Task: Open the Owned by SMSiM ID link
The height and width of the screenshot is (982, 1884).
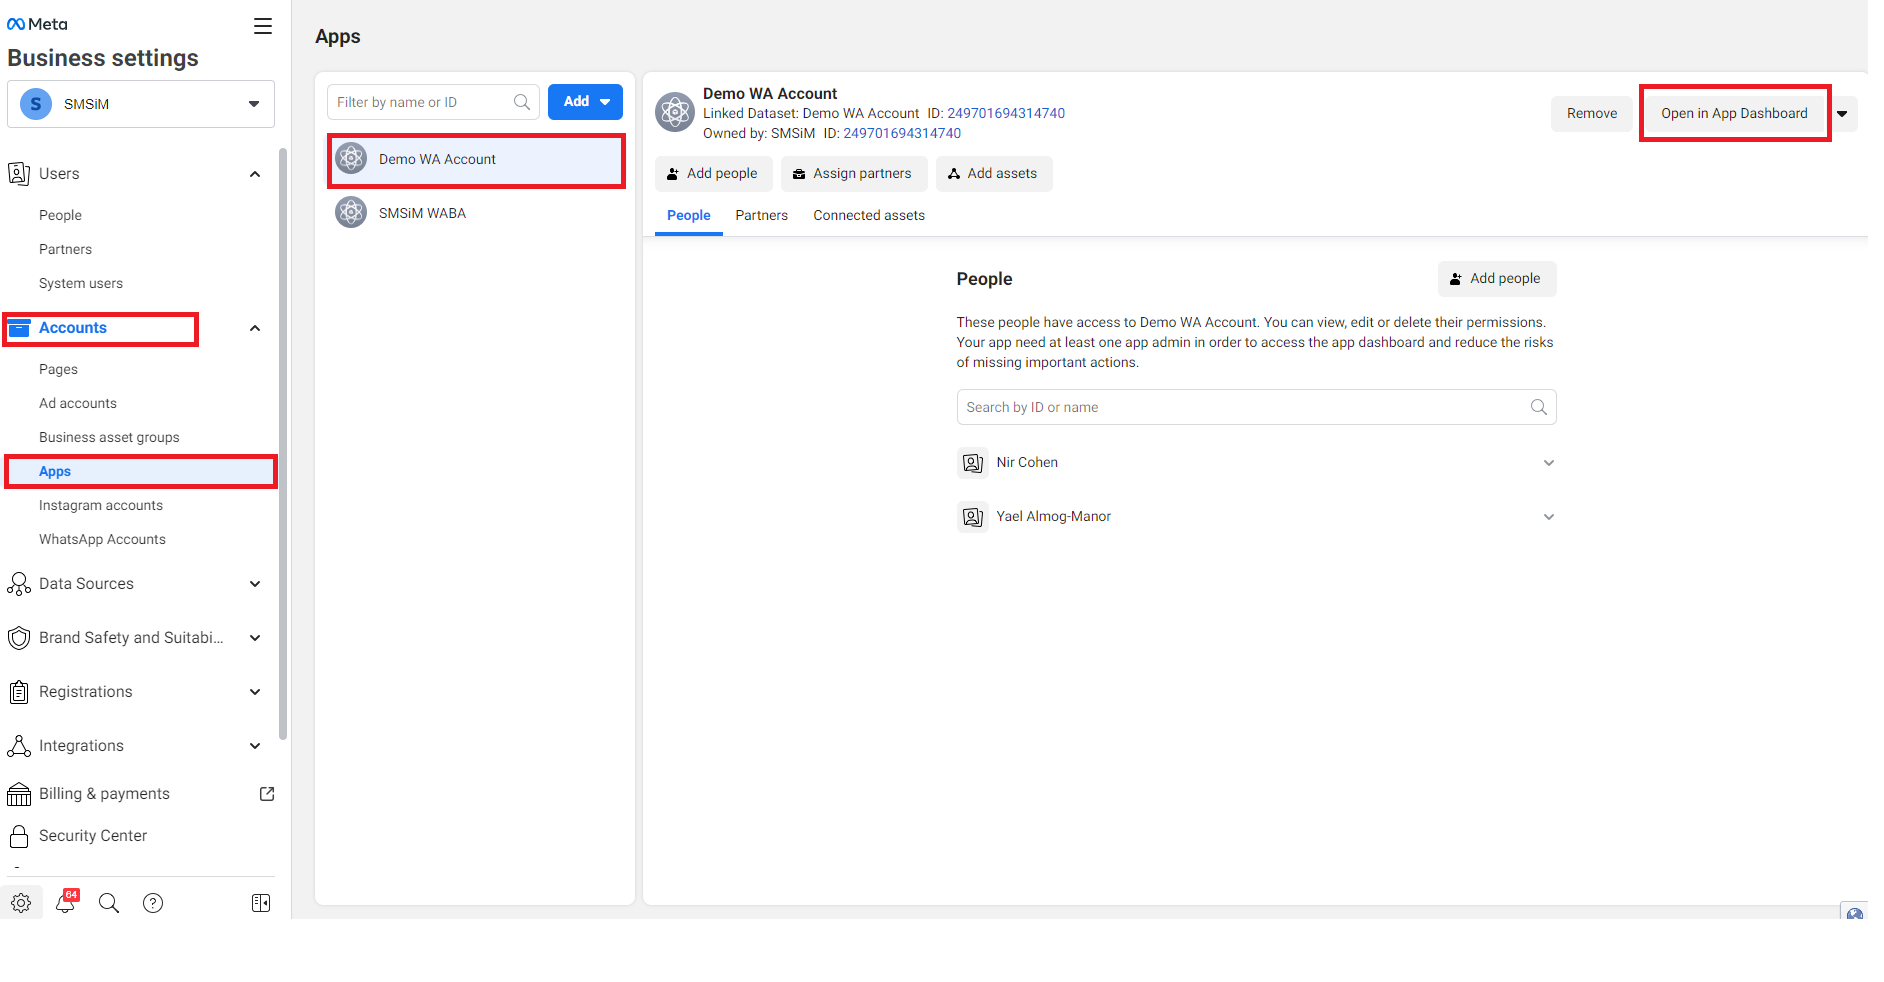Action: coord(902,133)
